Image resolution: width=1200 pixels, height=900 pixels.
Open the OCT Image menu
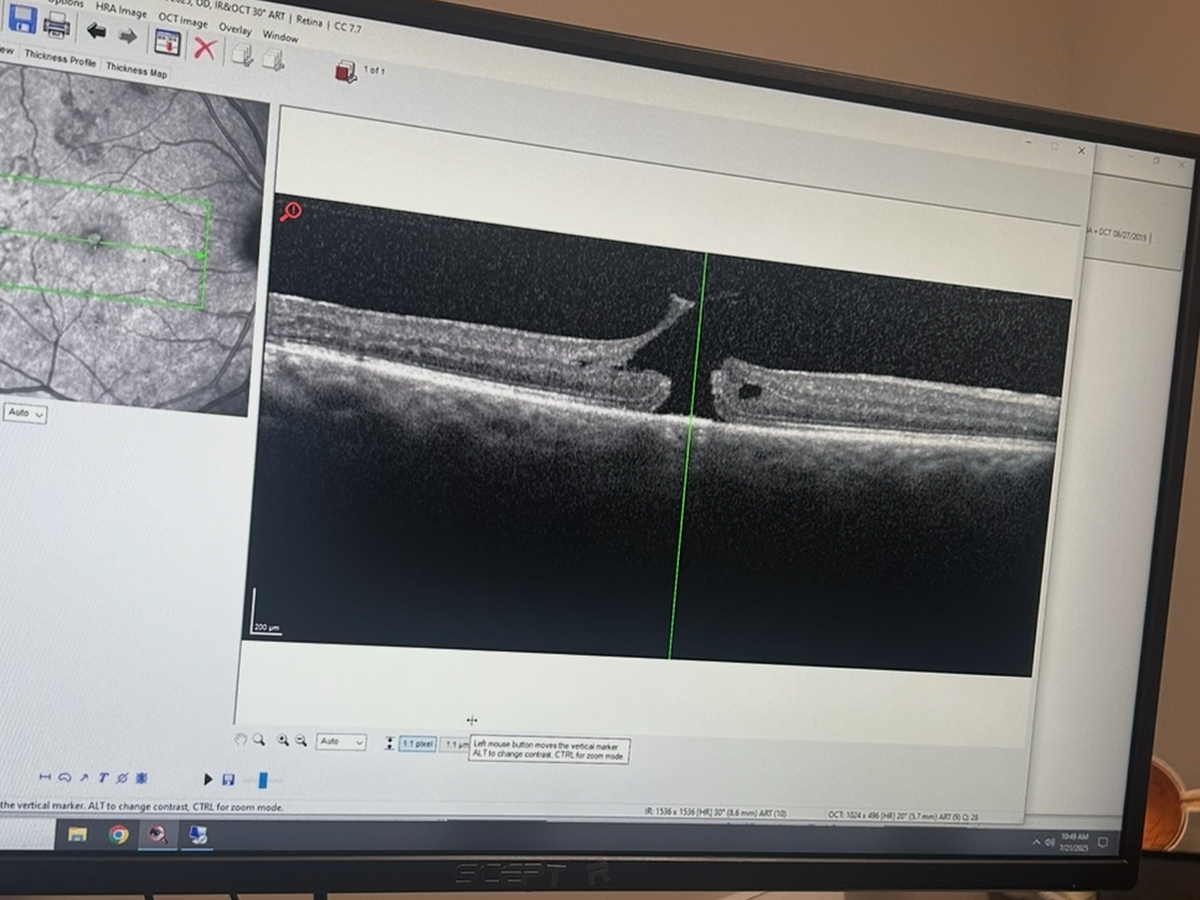tap(183, 21)
